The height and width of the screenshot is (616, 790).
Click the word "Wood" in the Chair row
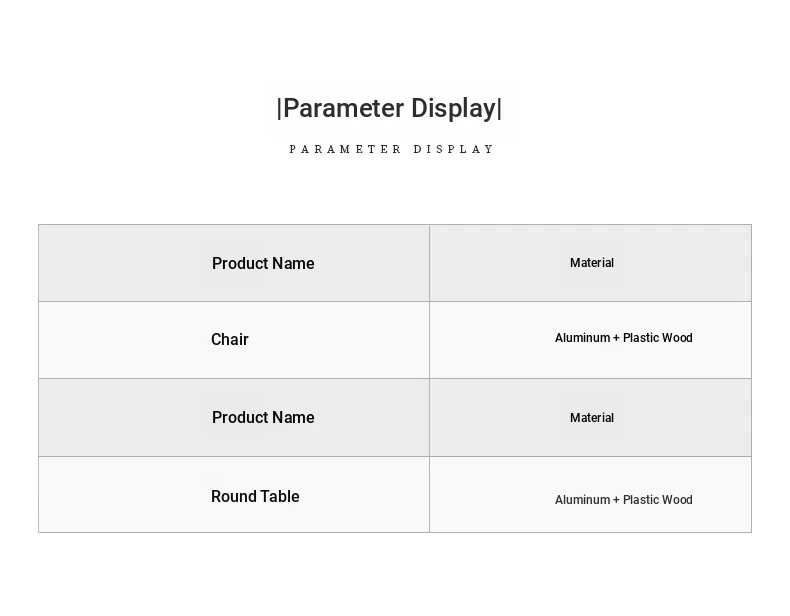676,338
